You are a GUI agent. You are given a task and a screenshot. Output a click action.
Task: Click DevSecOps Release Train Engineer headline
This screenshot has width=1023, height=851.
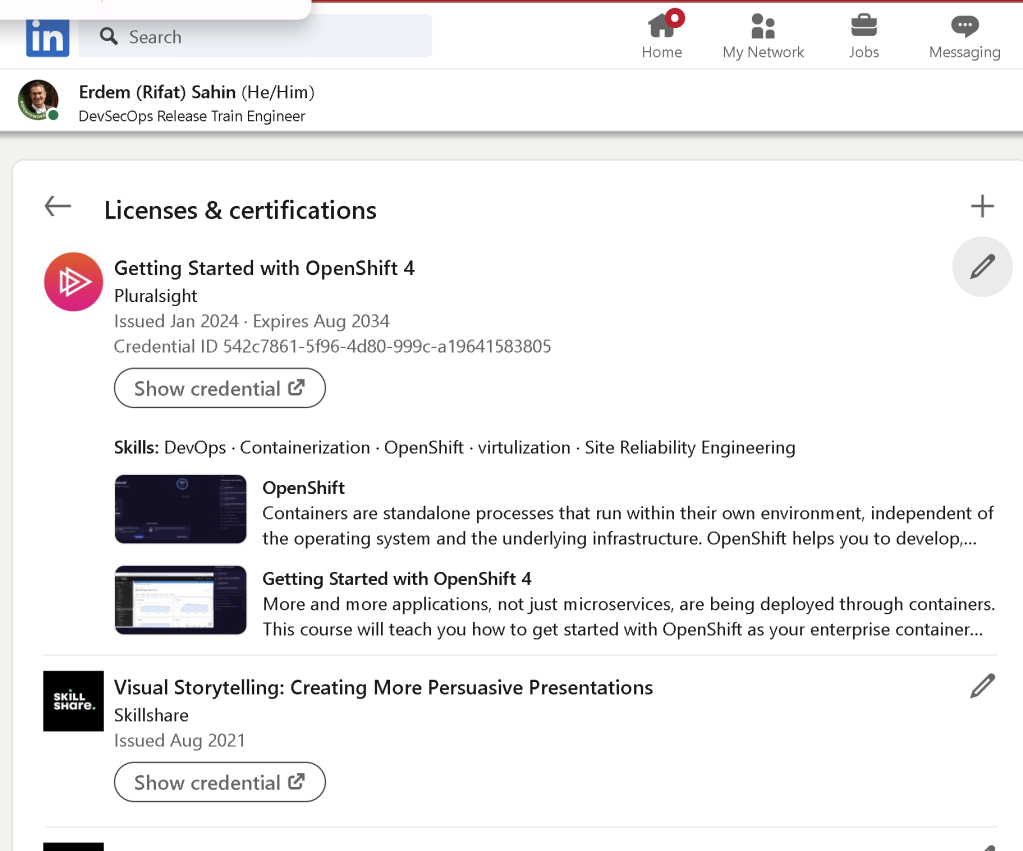coord(192,116)
